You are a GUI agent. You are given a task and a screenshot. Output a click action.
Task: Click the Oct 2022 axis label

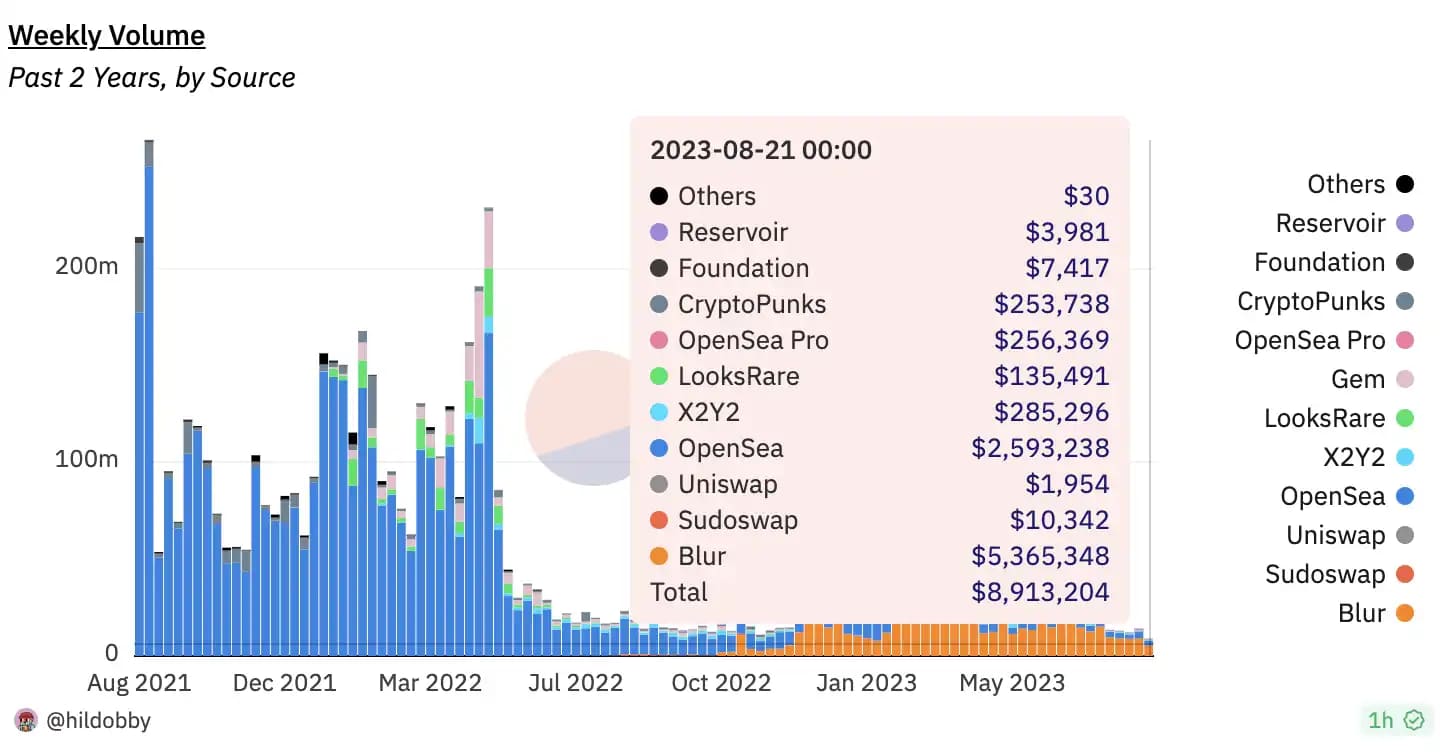tap(720, 683)
